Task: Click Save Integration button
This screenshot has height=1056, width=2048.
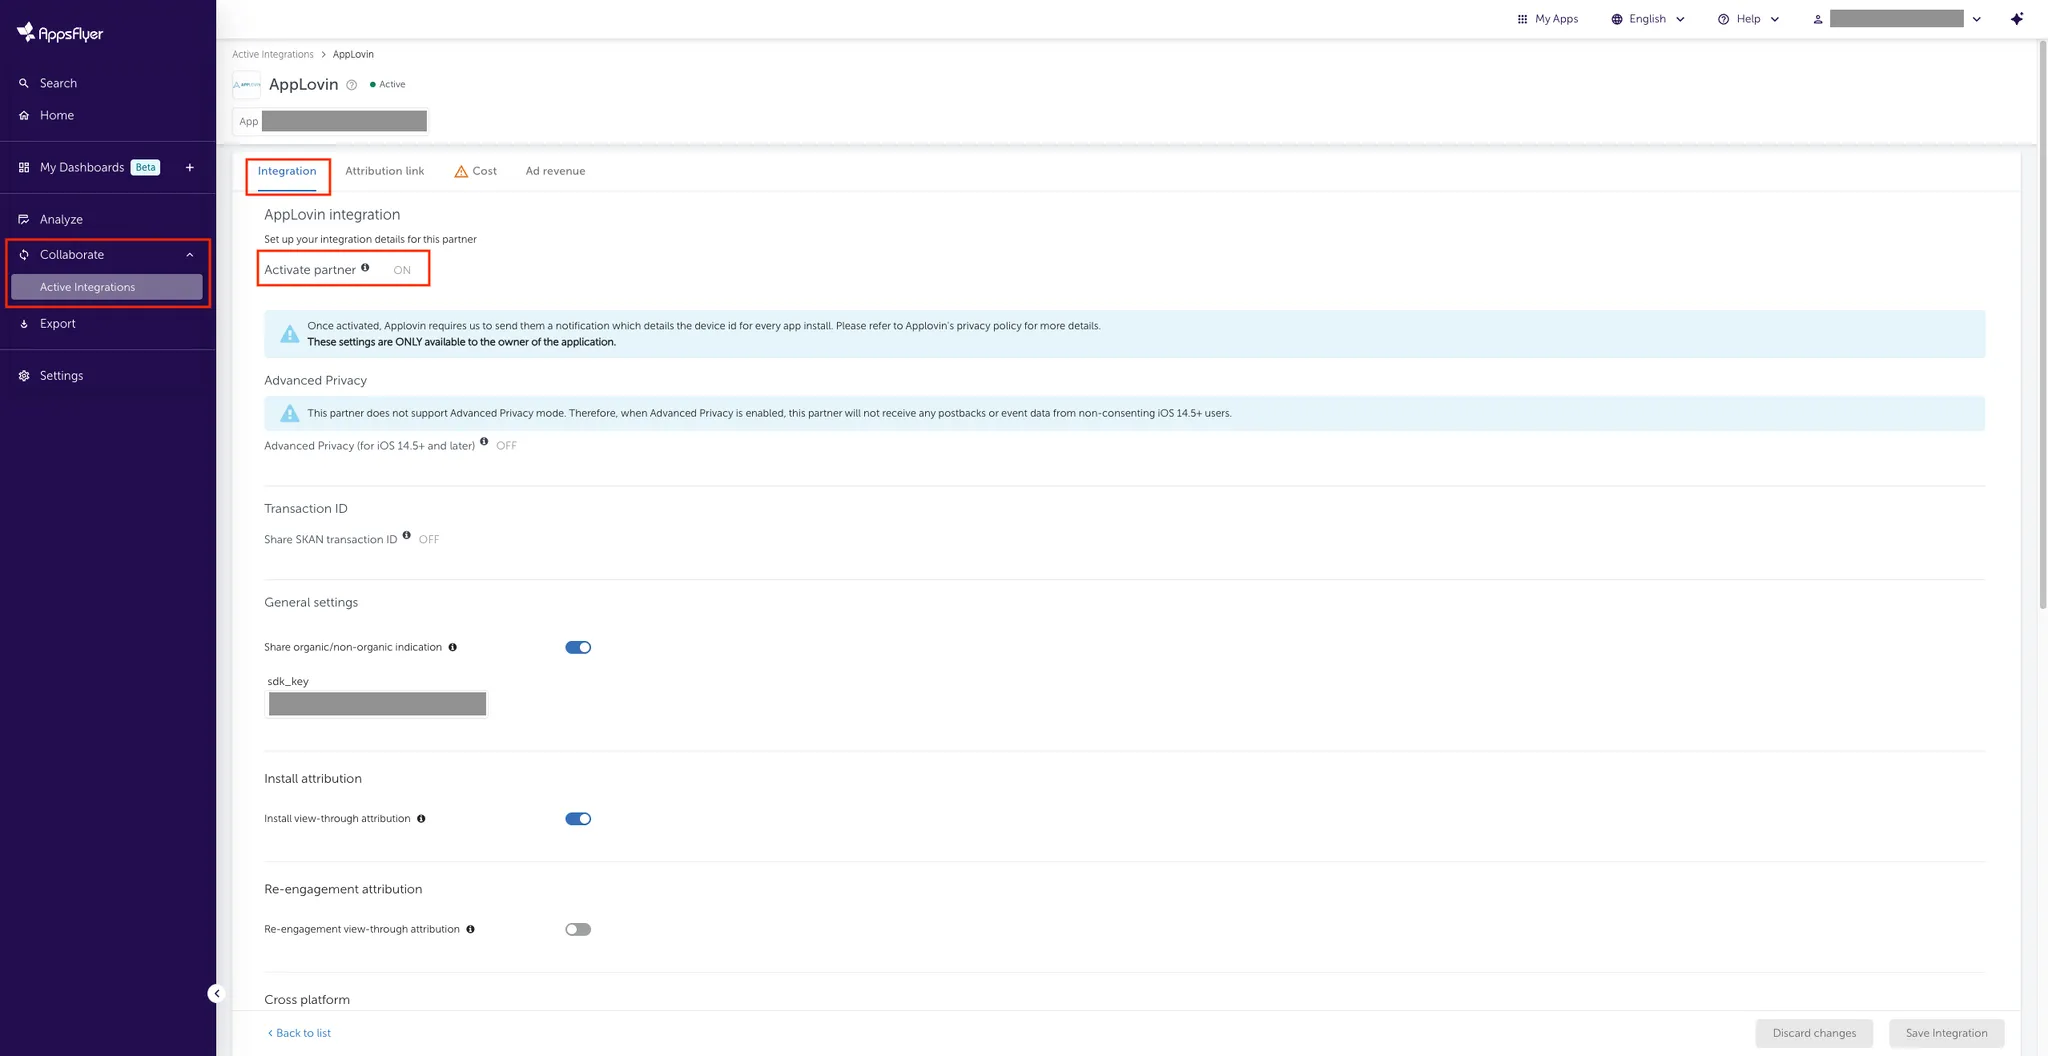Action: pyautogui.click(x=1946, y=1033)
